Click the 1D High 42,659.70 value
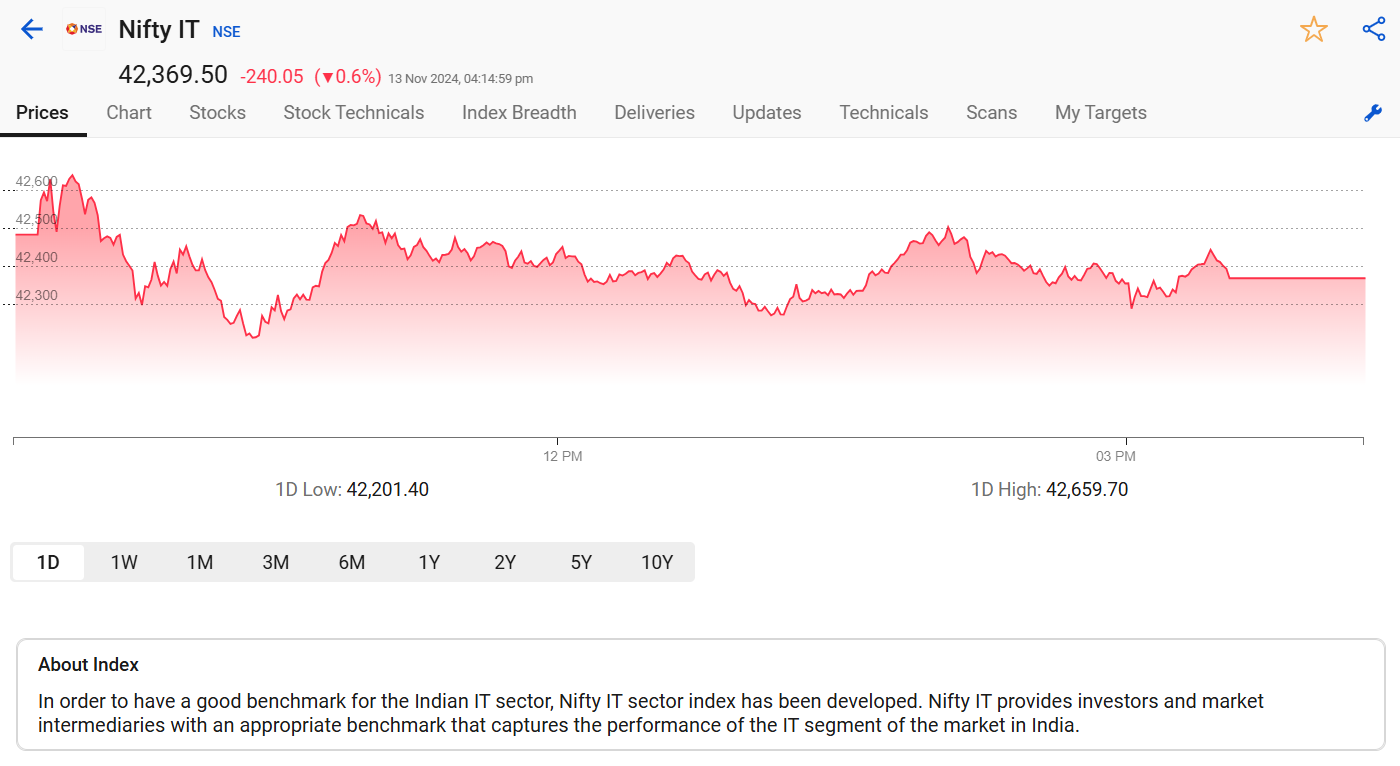The width and height of the screenshot is (1400, 766). pyautogui.click(x=1087, y=490)
